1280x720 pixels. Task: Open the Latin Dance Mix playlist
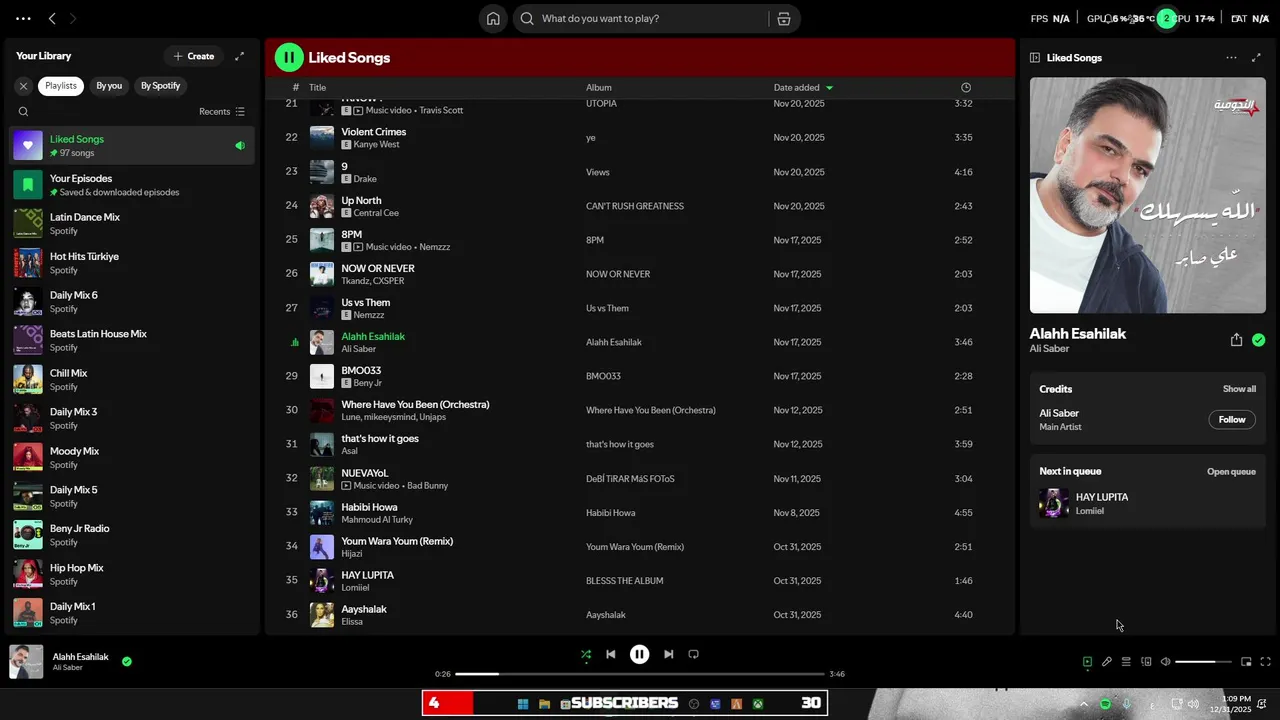(x=131, y=224)
